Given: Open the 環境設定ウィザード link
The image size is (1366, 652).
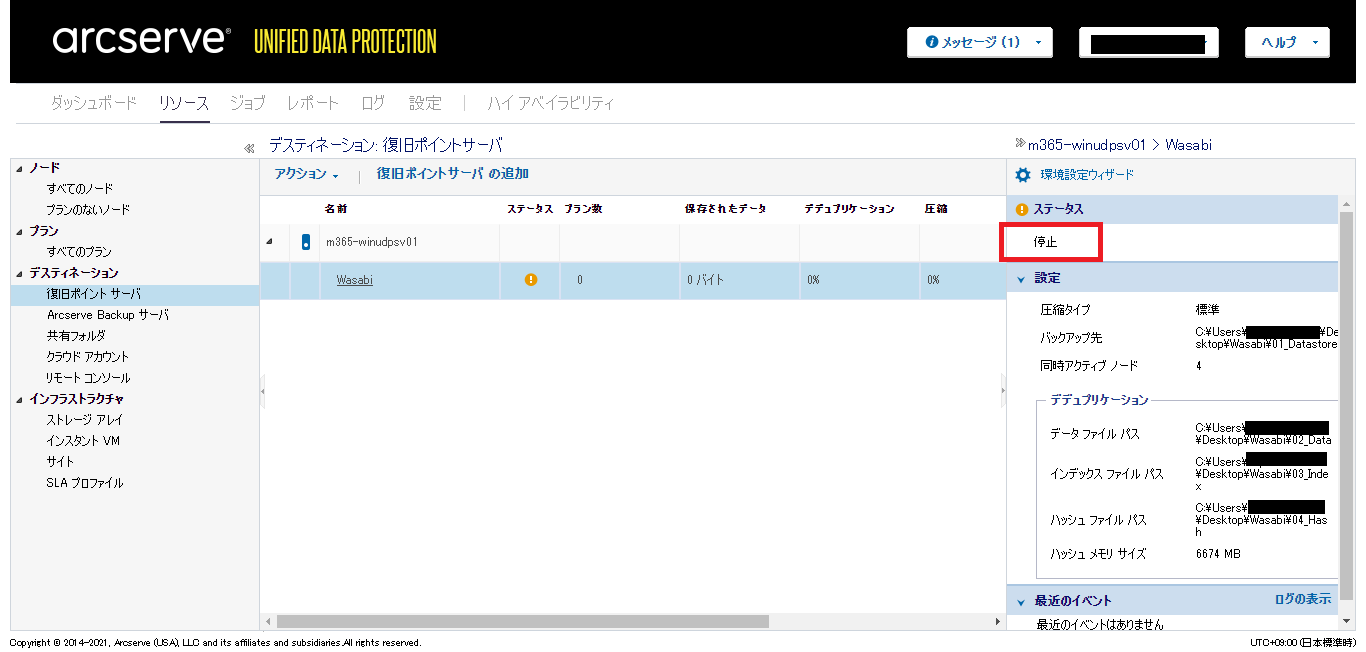Looking at the screenshot, I should [x=1087, y=175].
